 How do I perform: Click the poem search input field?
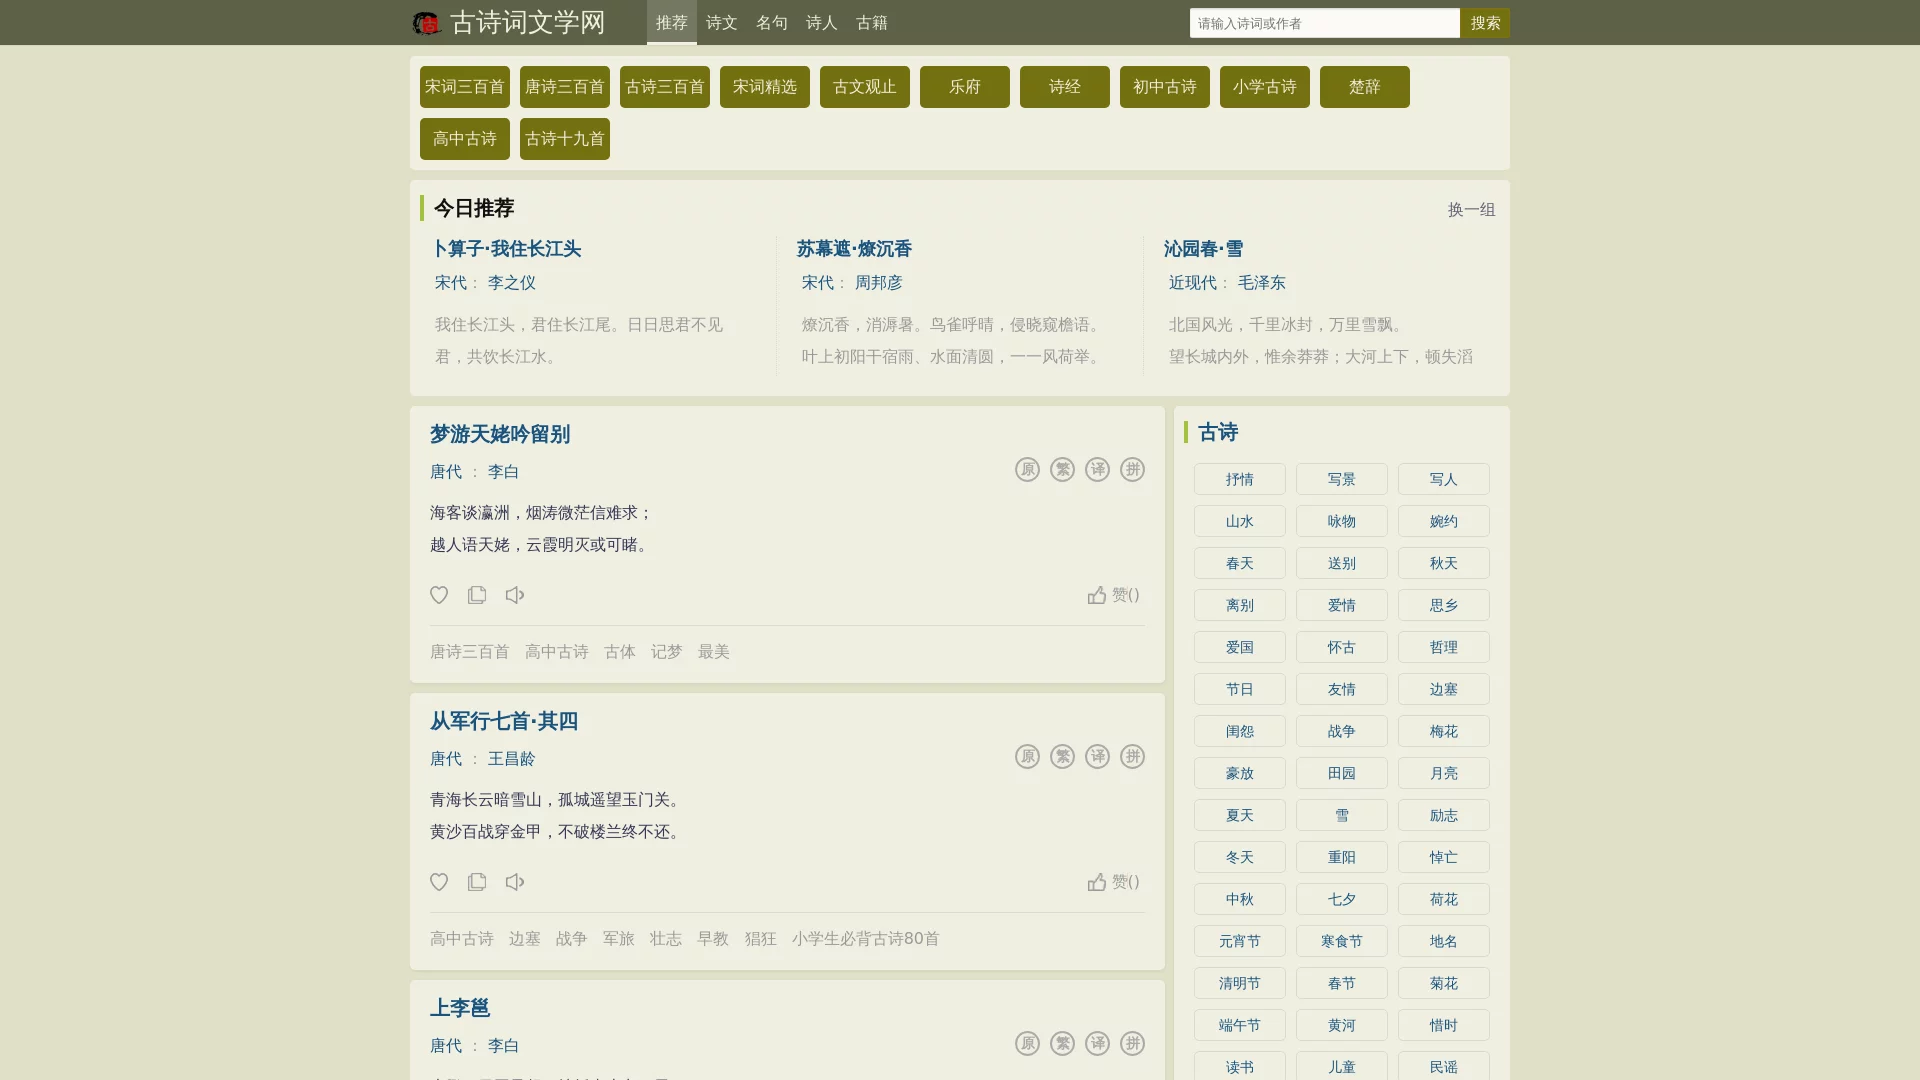pos(1324,23)
